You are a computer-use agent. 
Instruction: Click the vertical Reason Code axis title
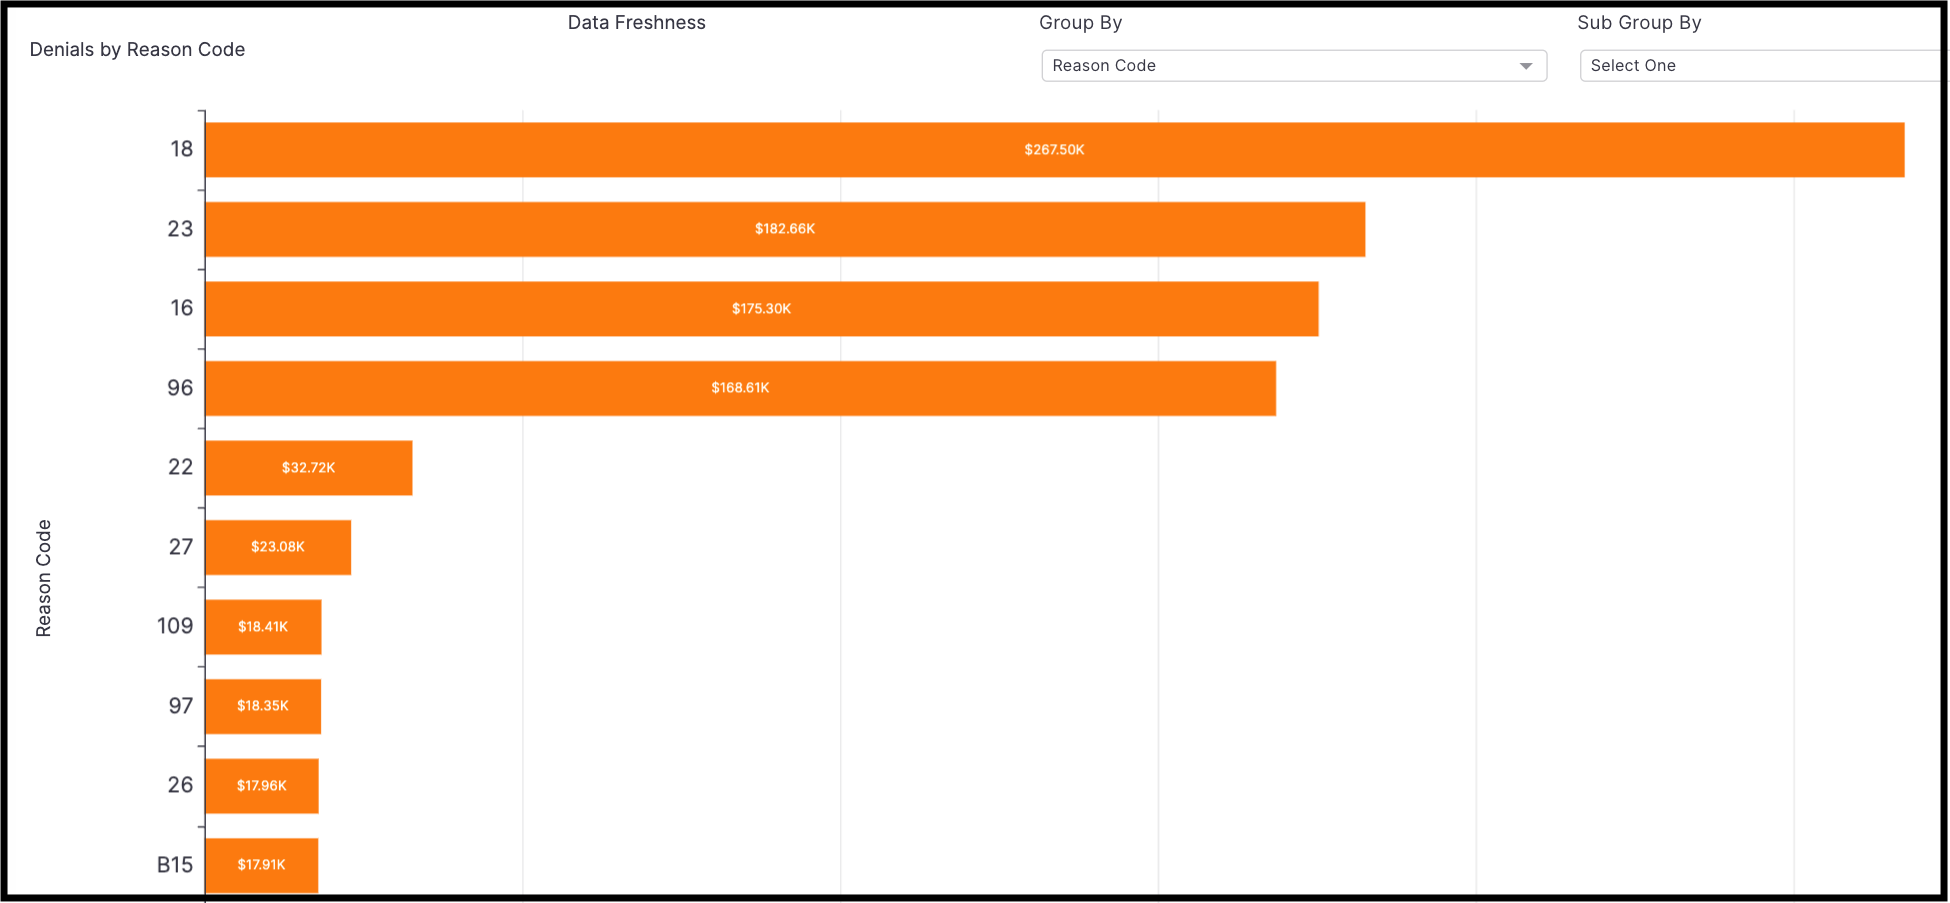(x=43, y=578)
